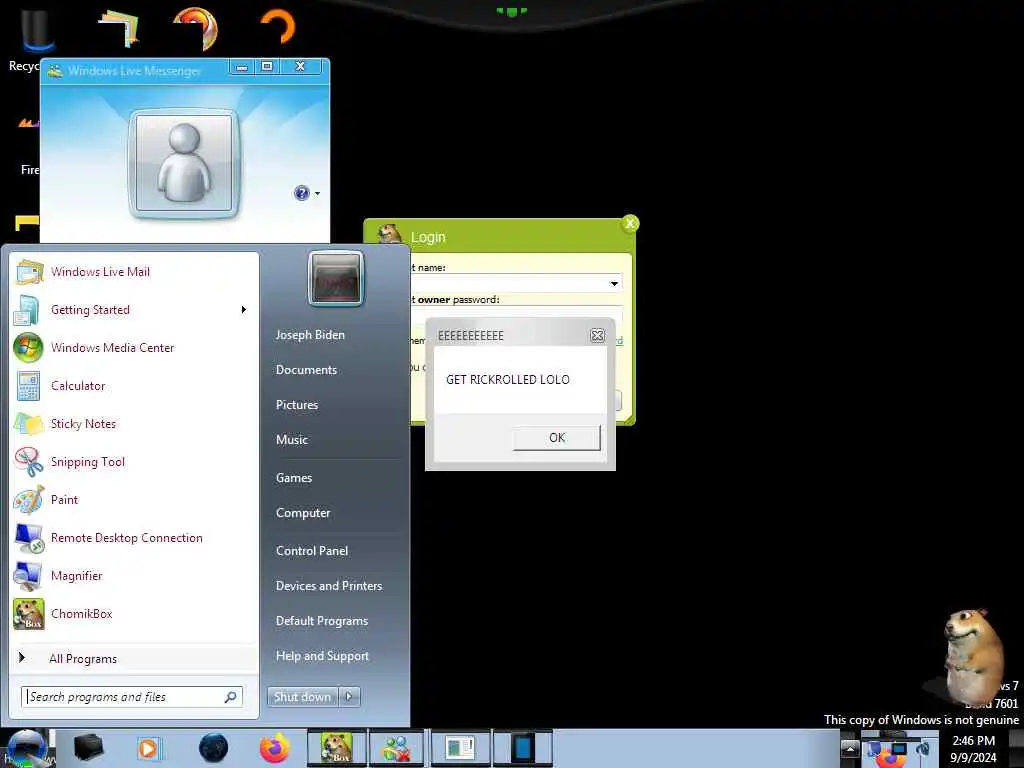Click the dark globe taskbar icon
The height and width of the screenshot is (768, 1024).
pyautogui.click(x=214, y=748)
